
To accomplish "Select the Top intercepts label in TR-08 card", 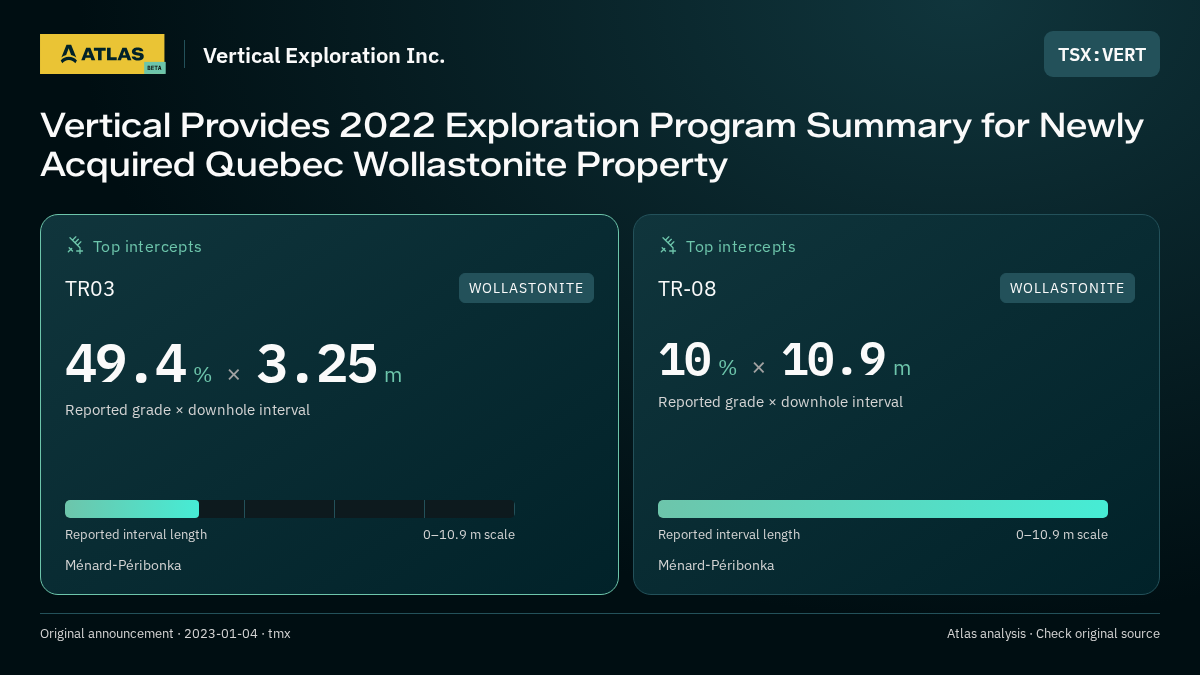I will tap(740, 246).
